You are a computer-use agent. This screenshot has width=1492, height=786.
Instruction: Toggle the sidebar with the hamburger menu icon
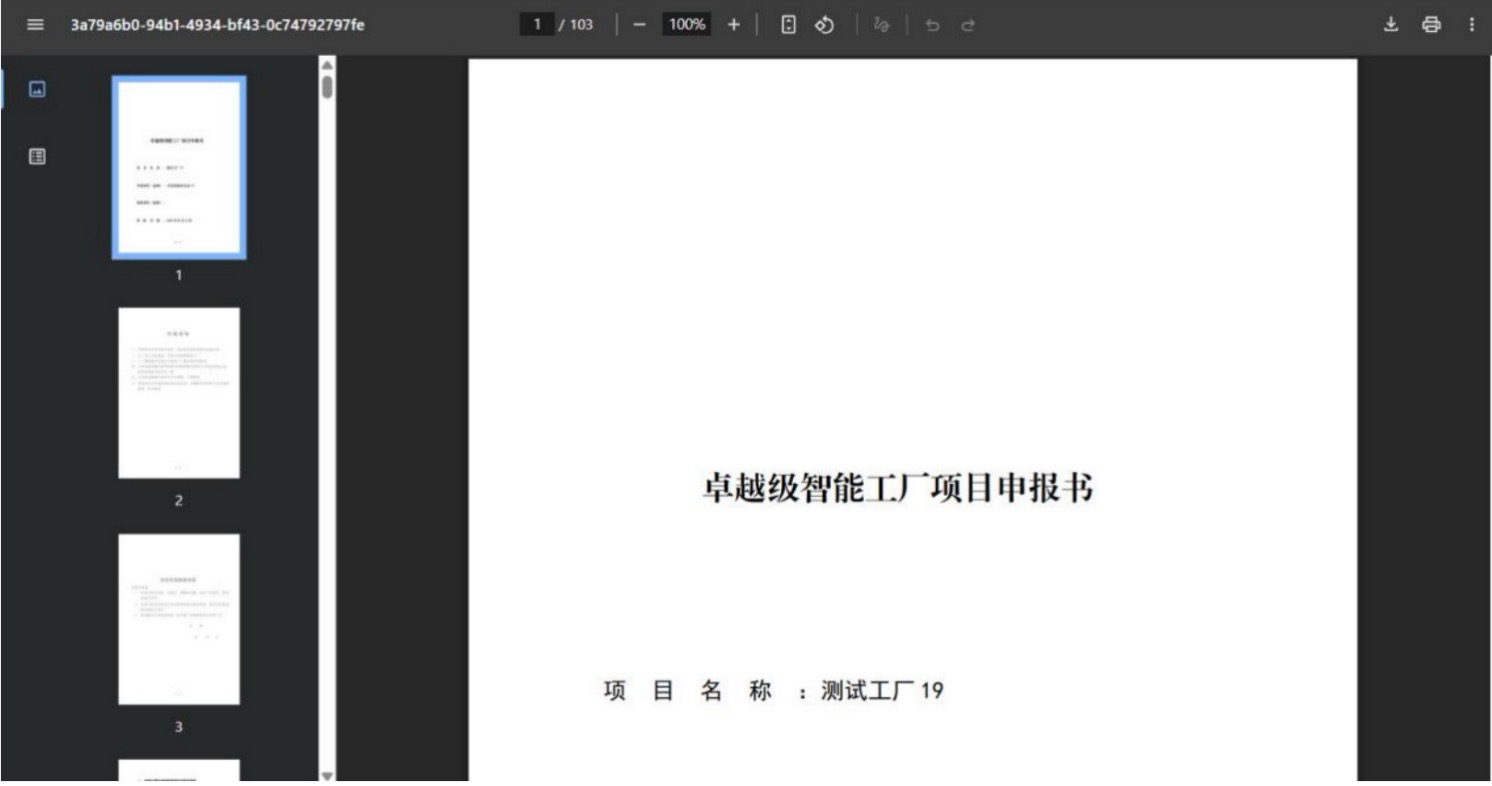coord(36,25)
